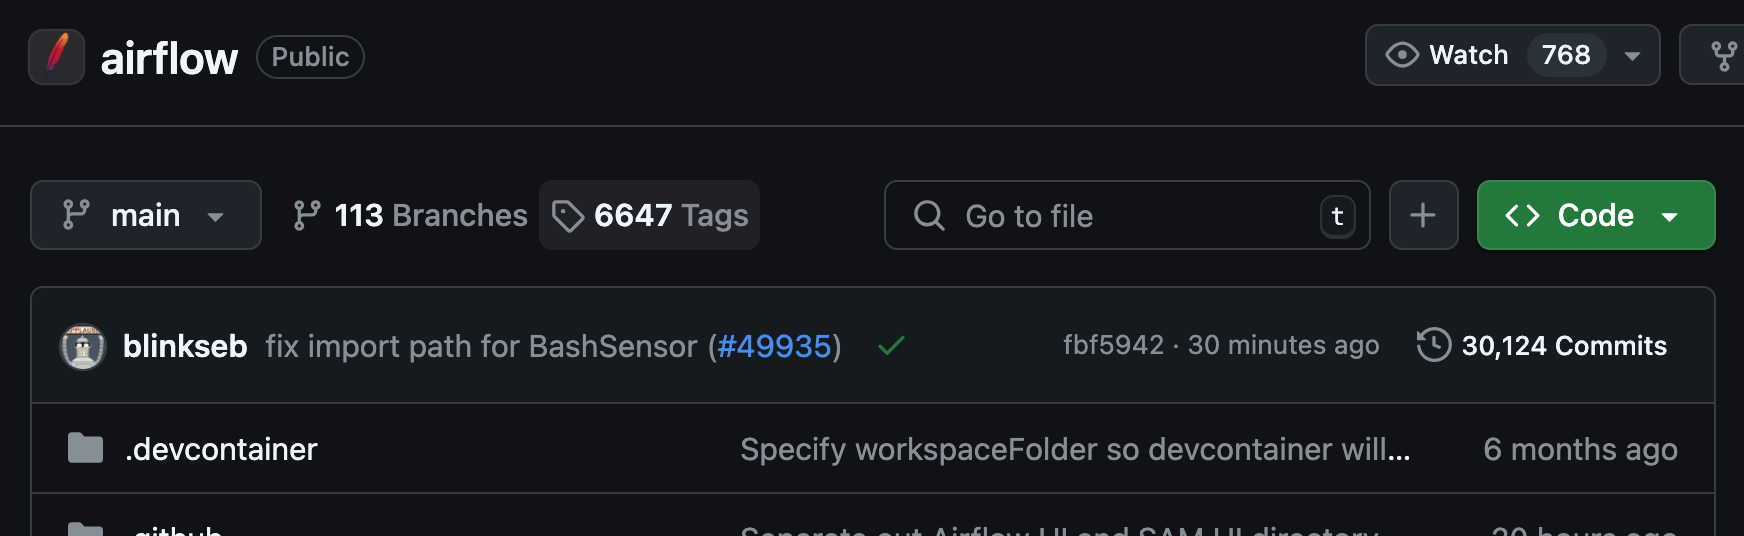Viewport: 1744px width, 536px height.
Task: Open blinkseb's user profile link
Action: tap(185, 346)
